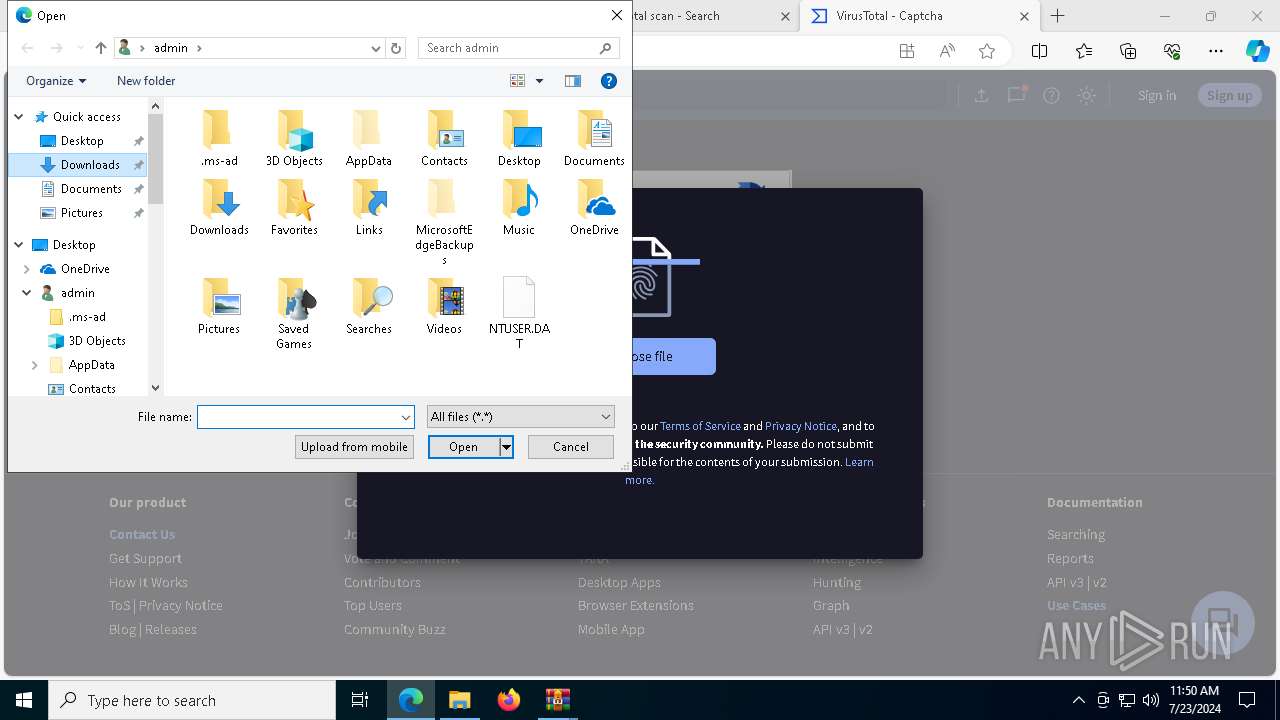The width and height of the screenshot is (1280, 720).
Task: Open the Contact Us footer link
Action: 142,535
